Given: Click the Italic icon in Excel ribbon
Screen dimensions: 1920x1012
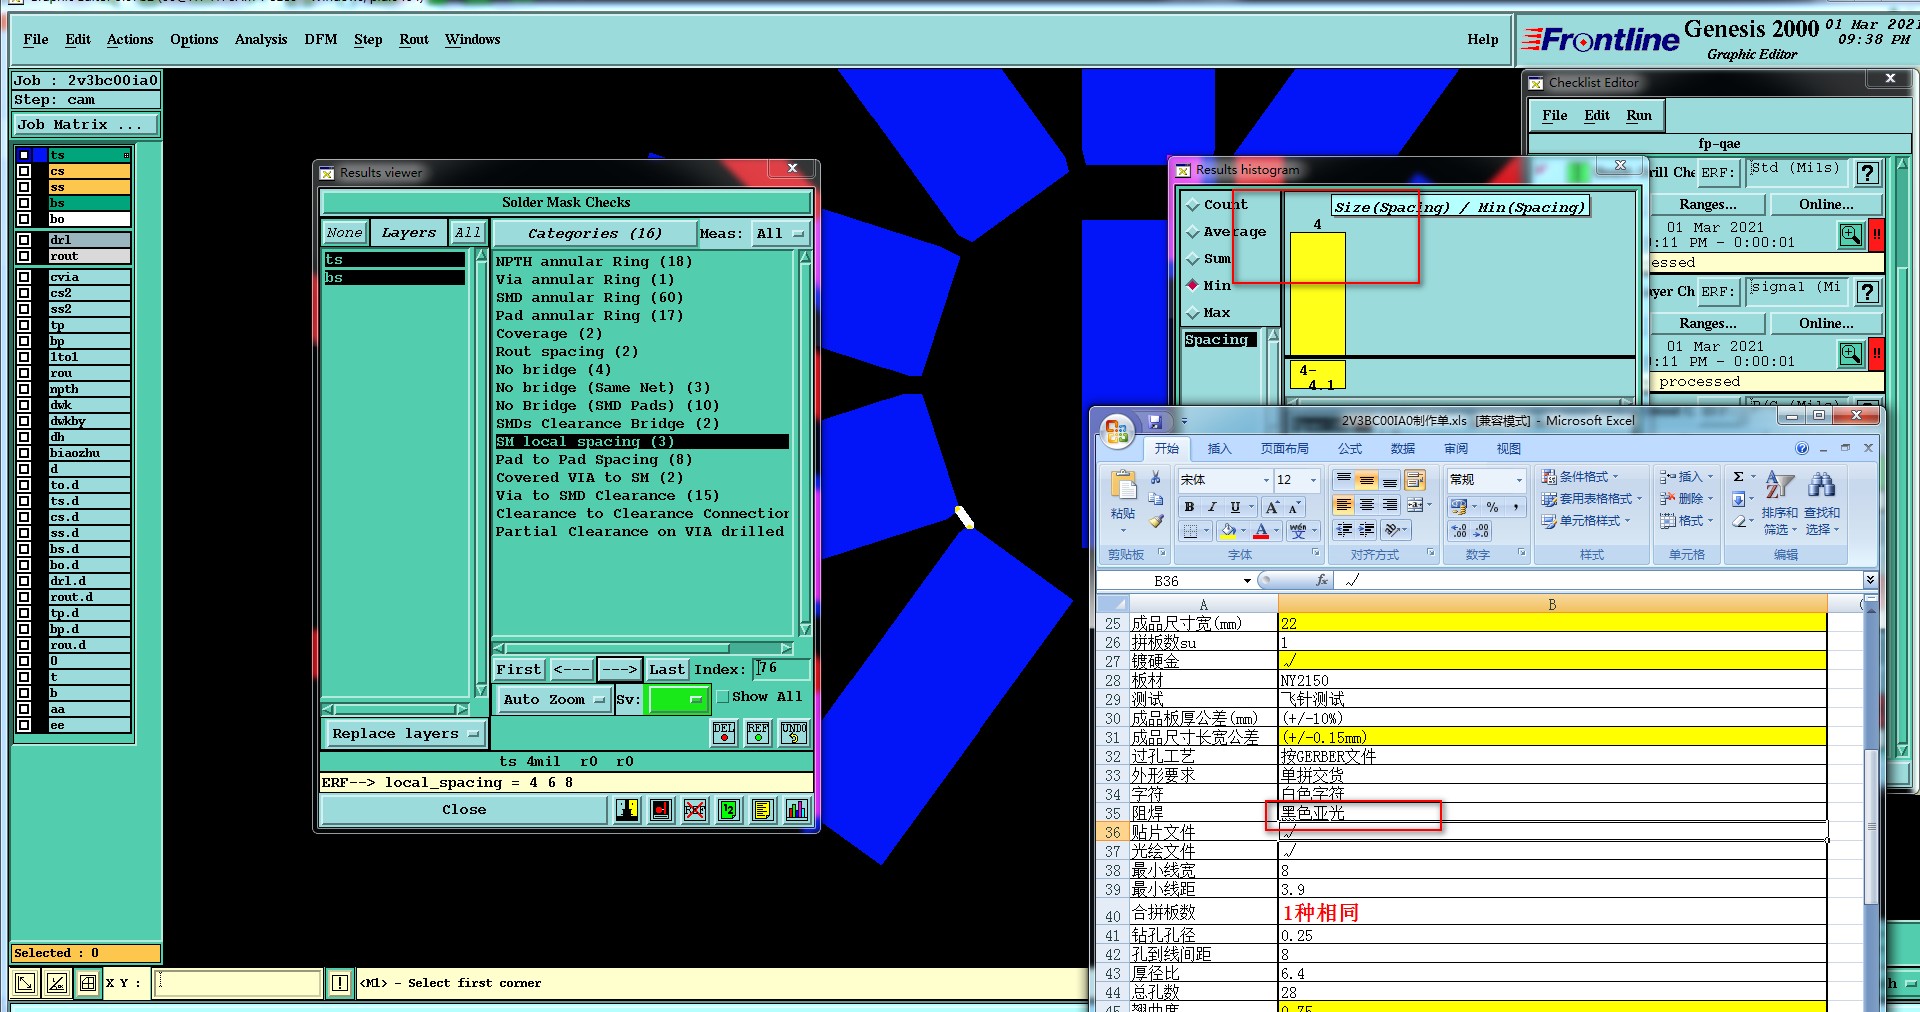Looking at the screenshot, I should coord(1212,507).
